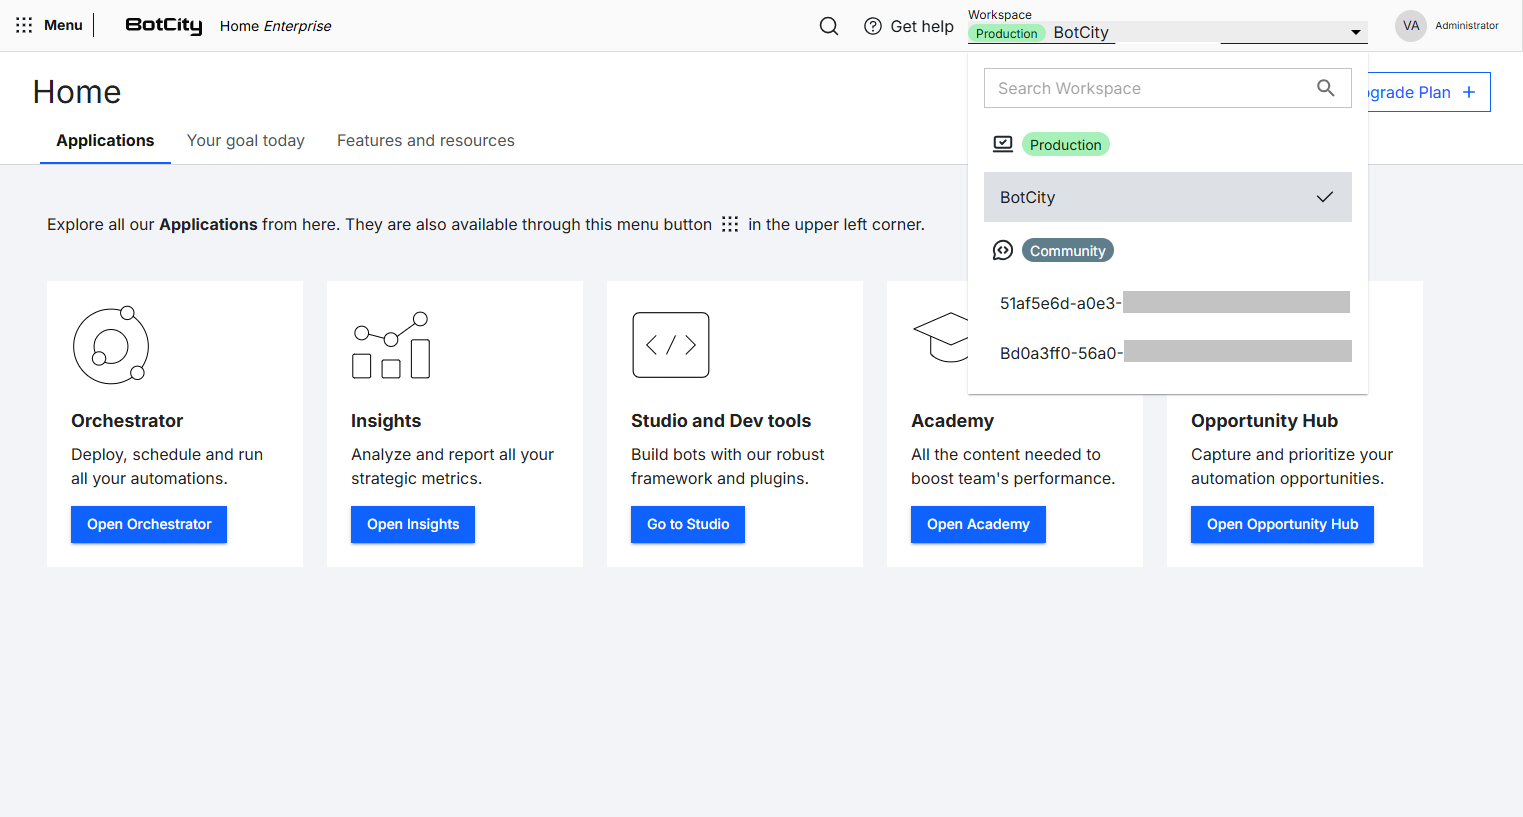Collapse the Workspace dropdown arrow

pyautogui.click(x=1355, y=33)
